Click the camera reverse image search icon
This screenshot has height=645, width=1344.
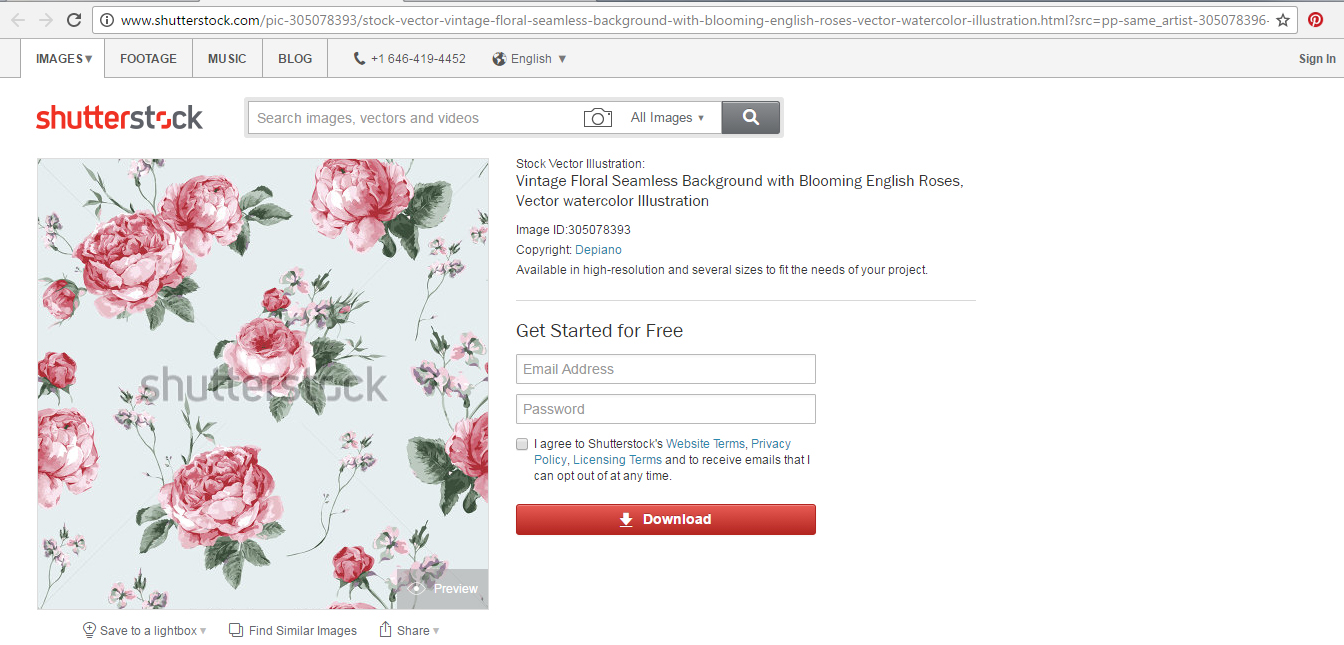point(597,118)
